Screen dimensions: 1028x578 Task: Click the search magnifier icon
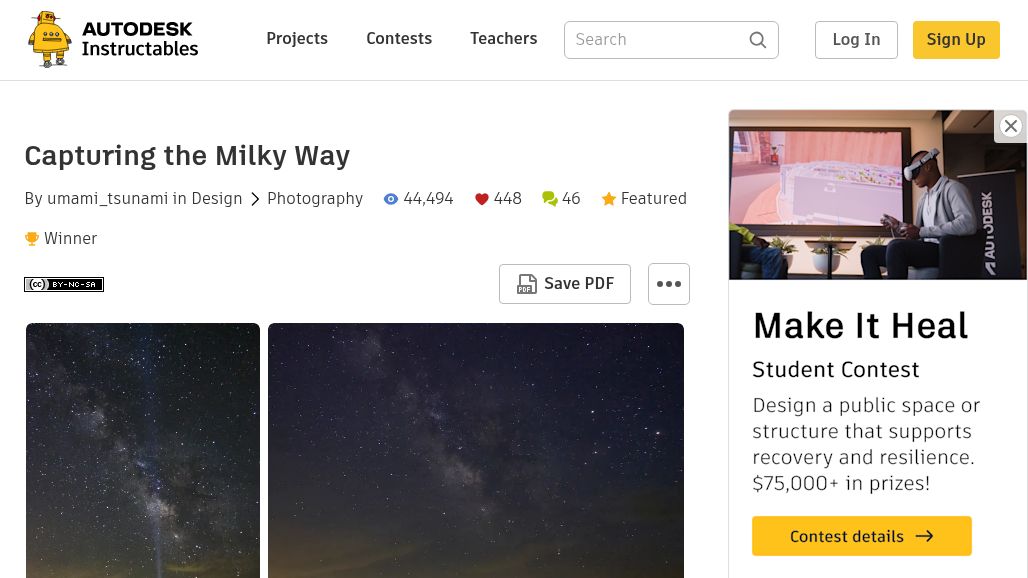[758, 40]
